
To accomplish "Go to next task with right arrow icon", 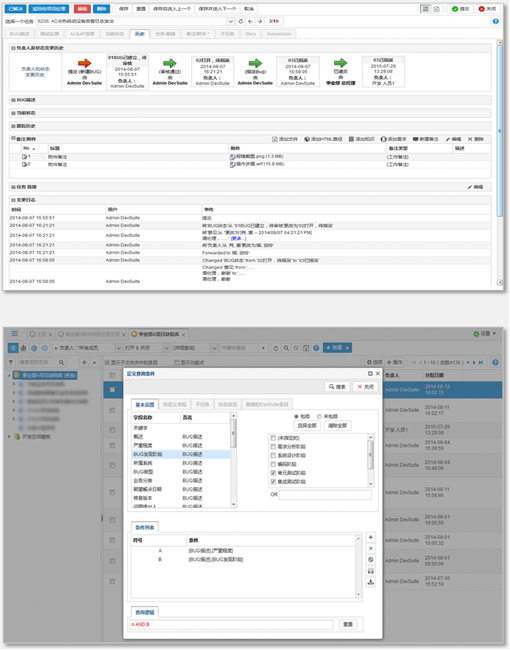I will coord(260,21).
